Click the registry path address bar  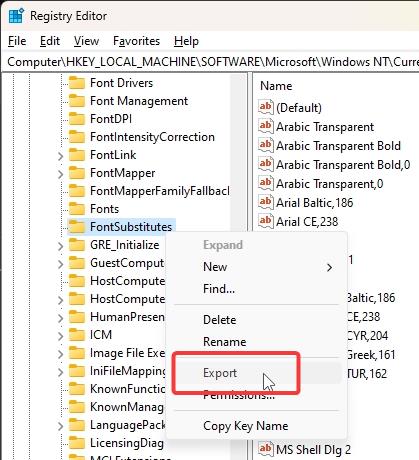pyautogui.click(x=210, y=62)
